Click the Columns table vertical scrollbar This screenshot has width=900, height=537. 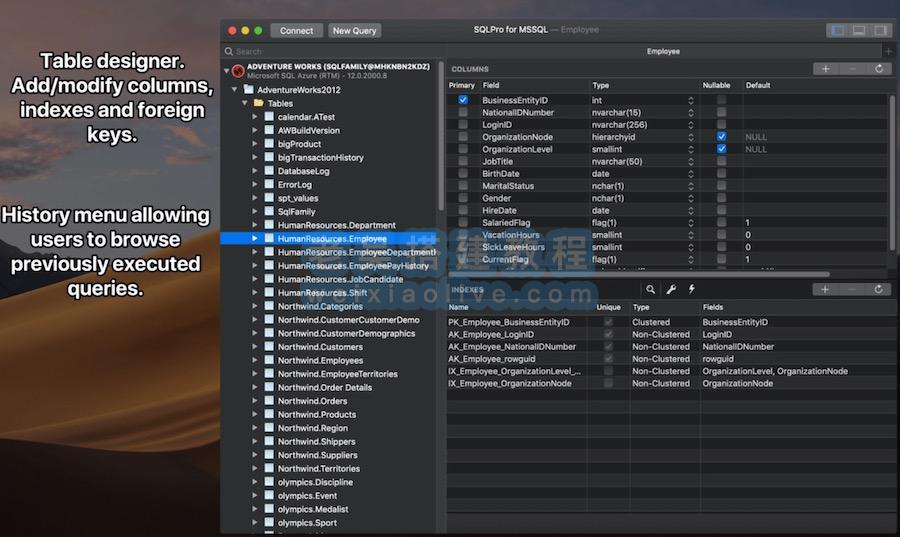click(892, 172)
